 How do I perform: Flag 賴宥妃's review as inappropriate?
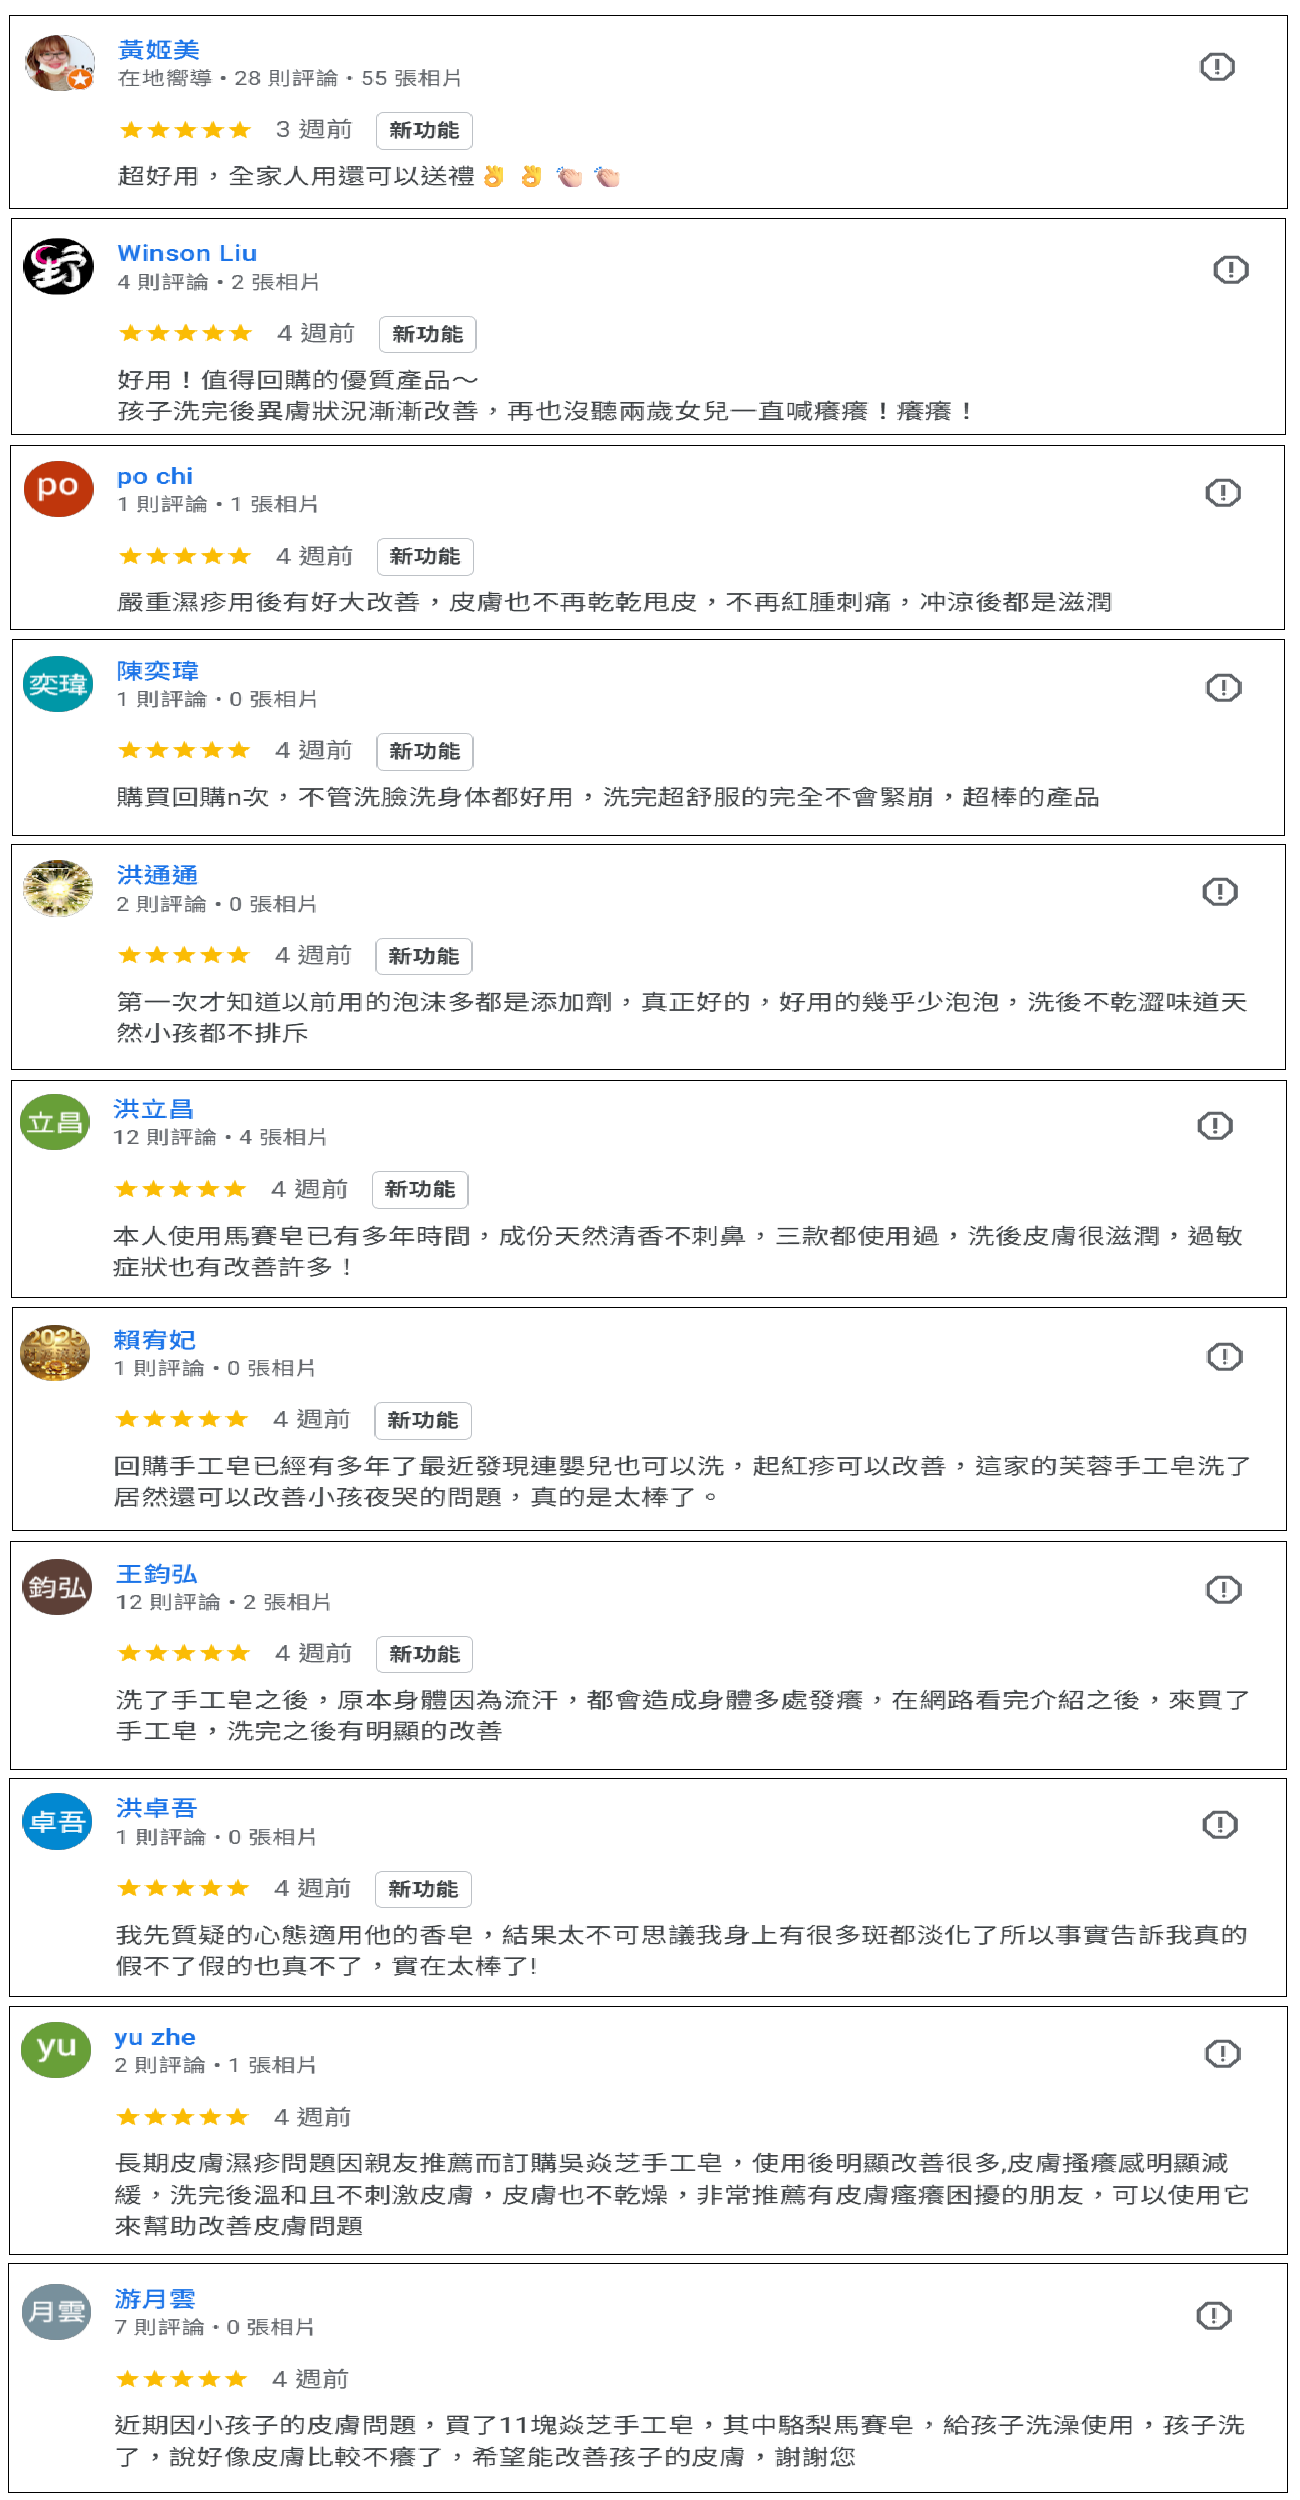[x=1224, y=1357]
